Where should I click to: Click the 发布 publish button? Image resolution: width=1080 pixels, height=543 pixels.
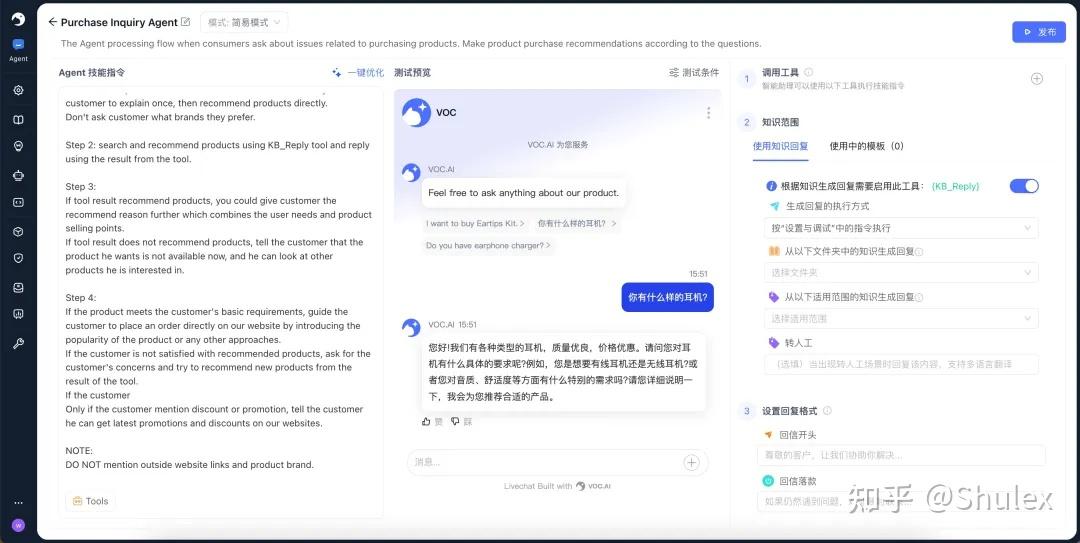pos(1039,32)
